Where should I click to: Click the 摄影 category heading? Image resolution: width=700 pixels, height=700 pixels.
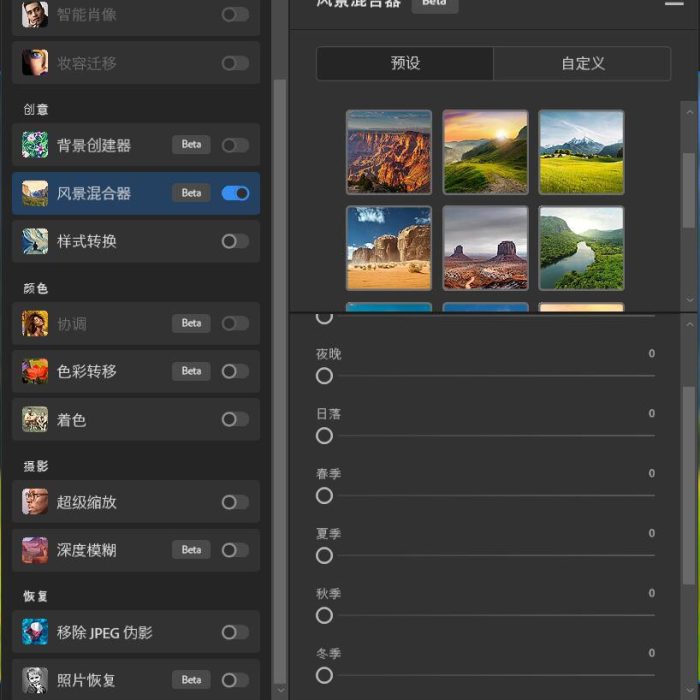(36, 467)
